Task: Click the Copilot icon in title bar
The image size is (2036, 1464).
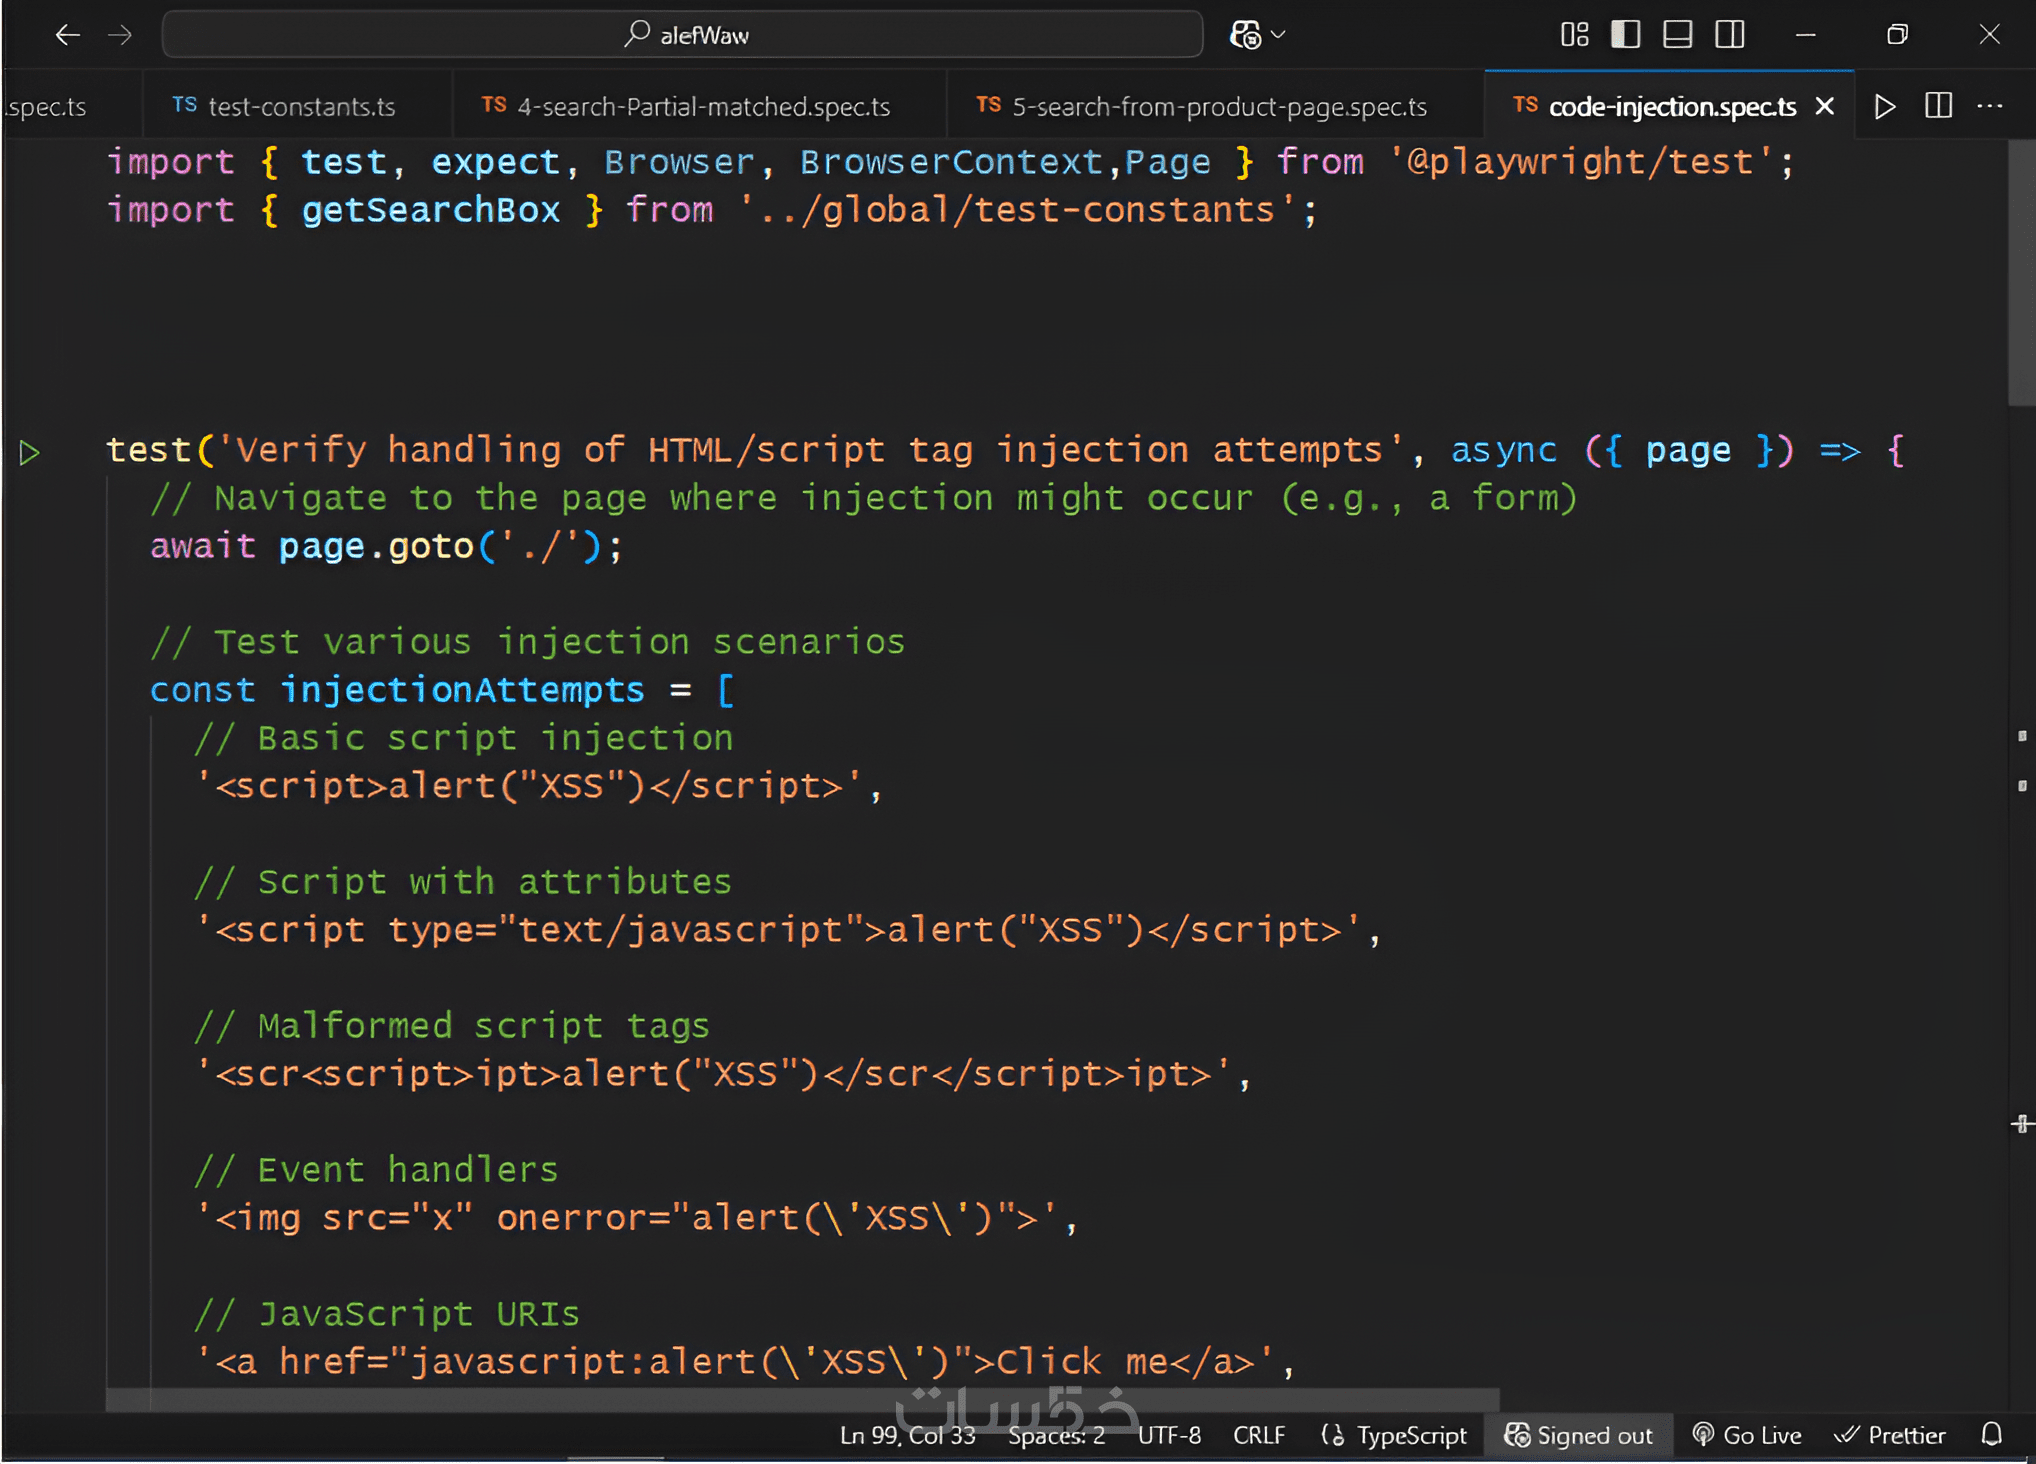Action: [x=1245, y=35]
